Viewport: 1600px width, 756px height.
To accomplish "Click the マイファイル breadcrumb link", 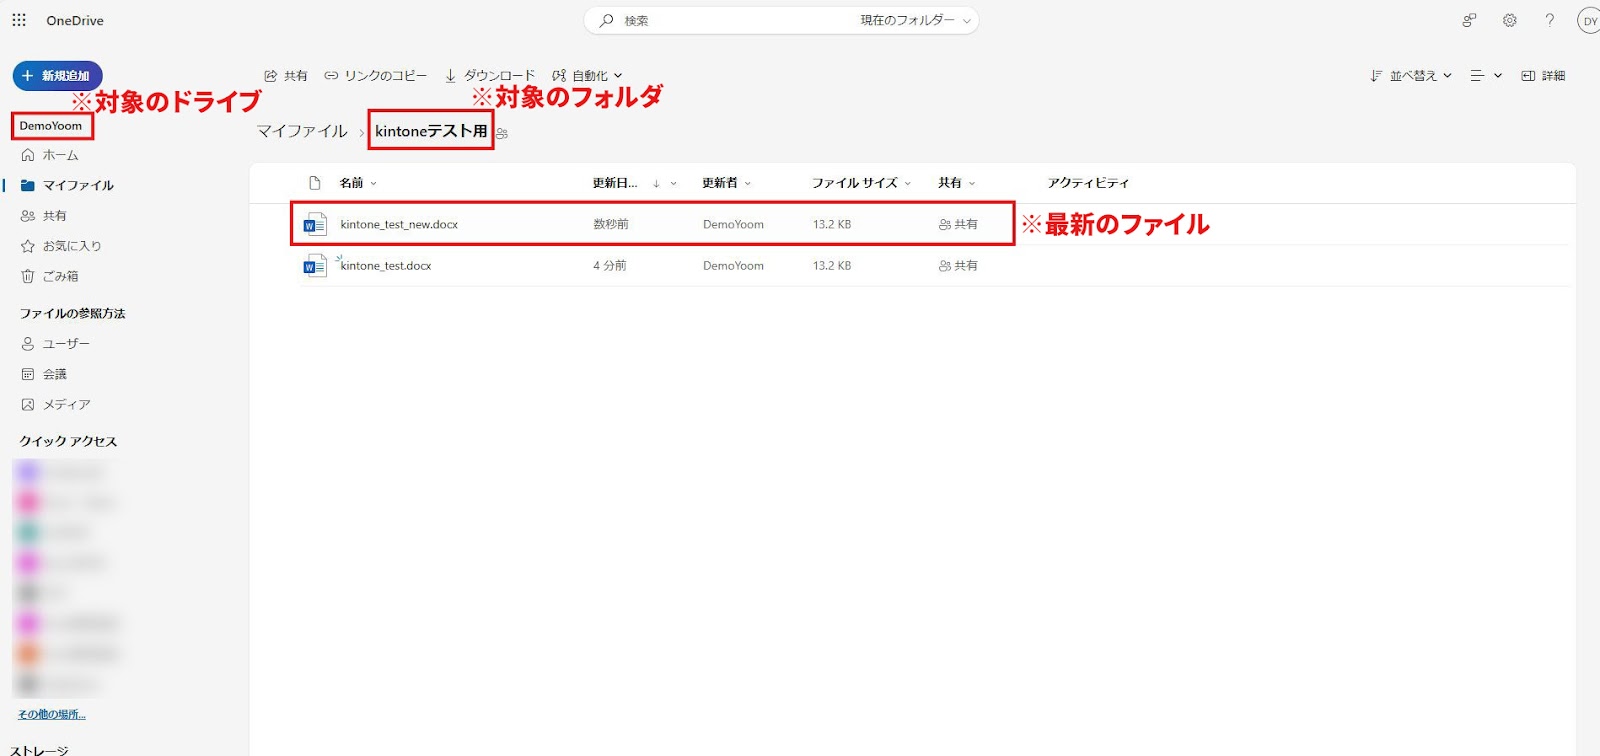I will [302, 132].
